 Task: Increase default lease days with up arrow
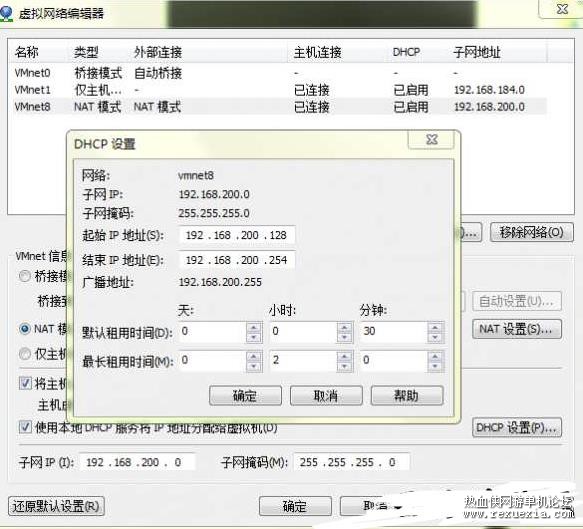point(254,328)
